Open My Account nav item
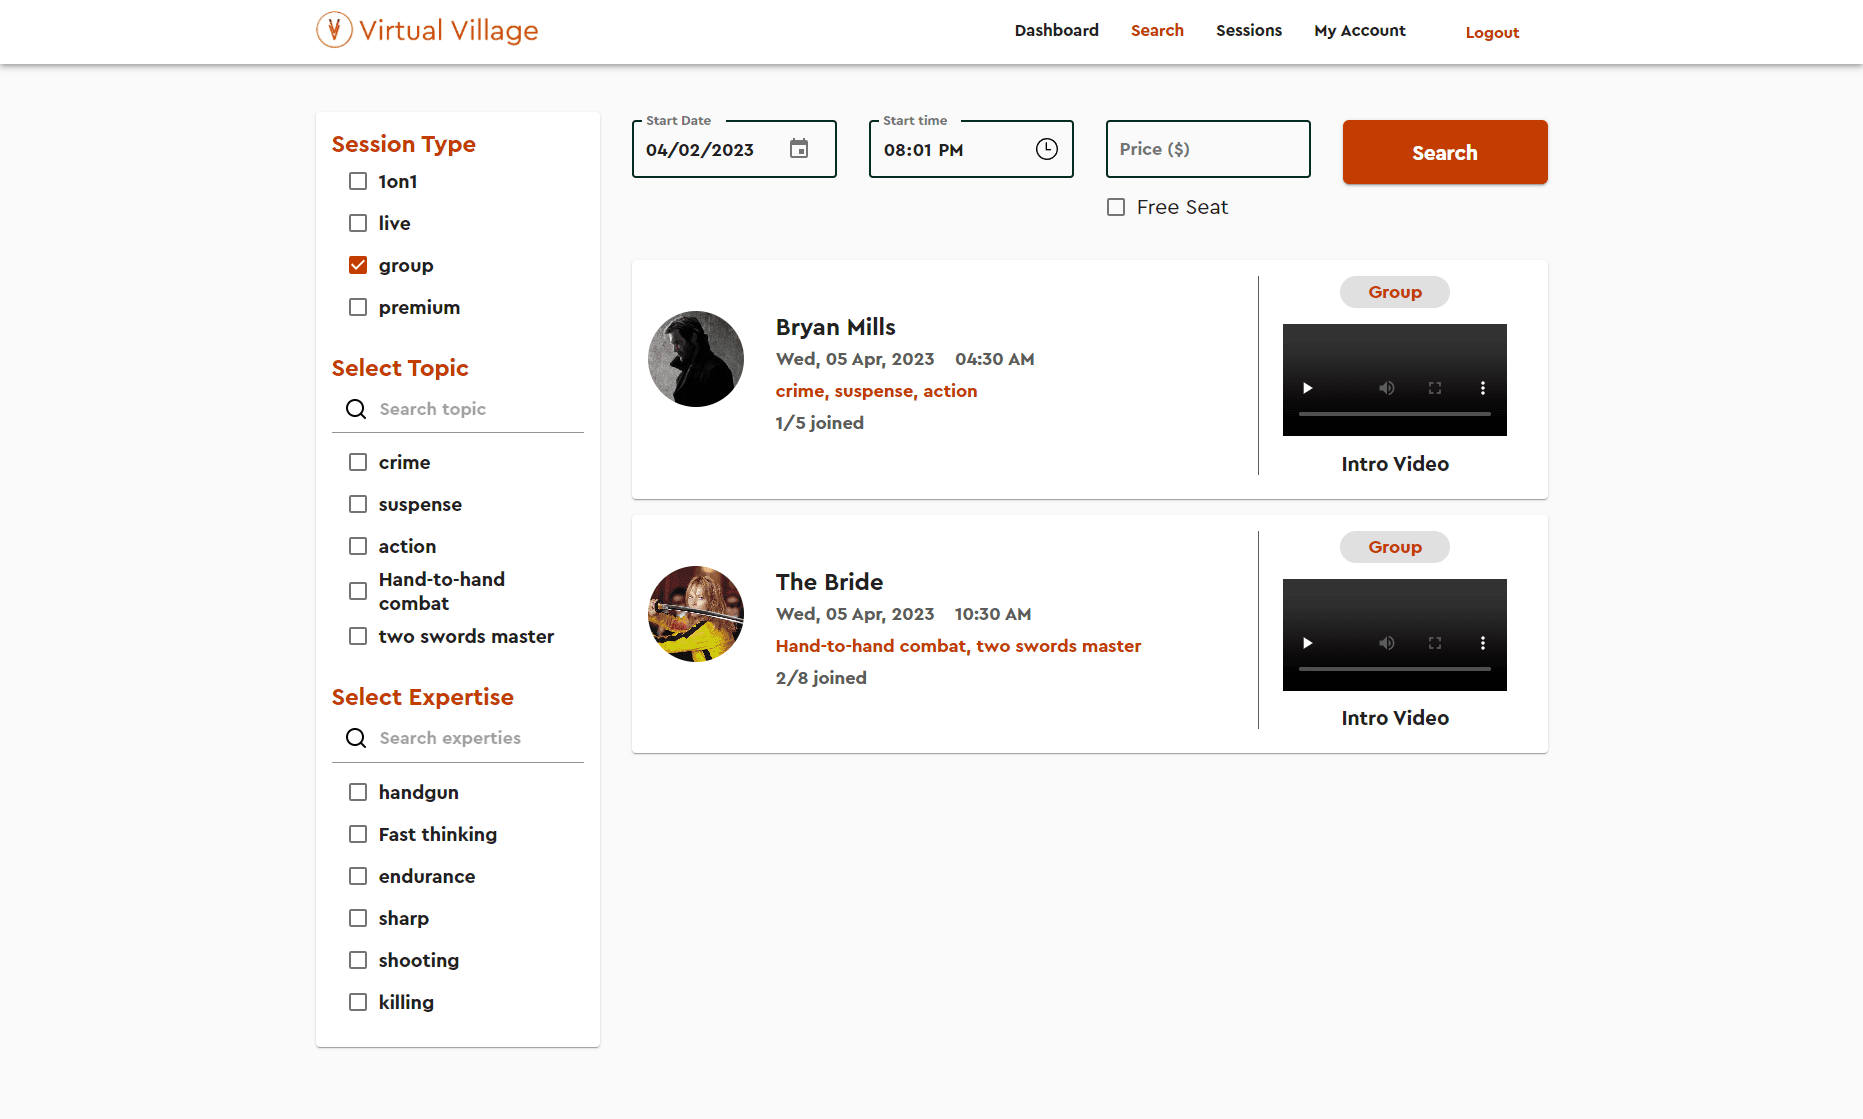 pyautogui.click(x=1360, y=30)
